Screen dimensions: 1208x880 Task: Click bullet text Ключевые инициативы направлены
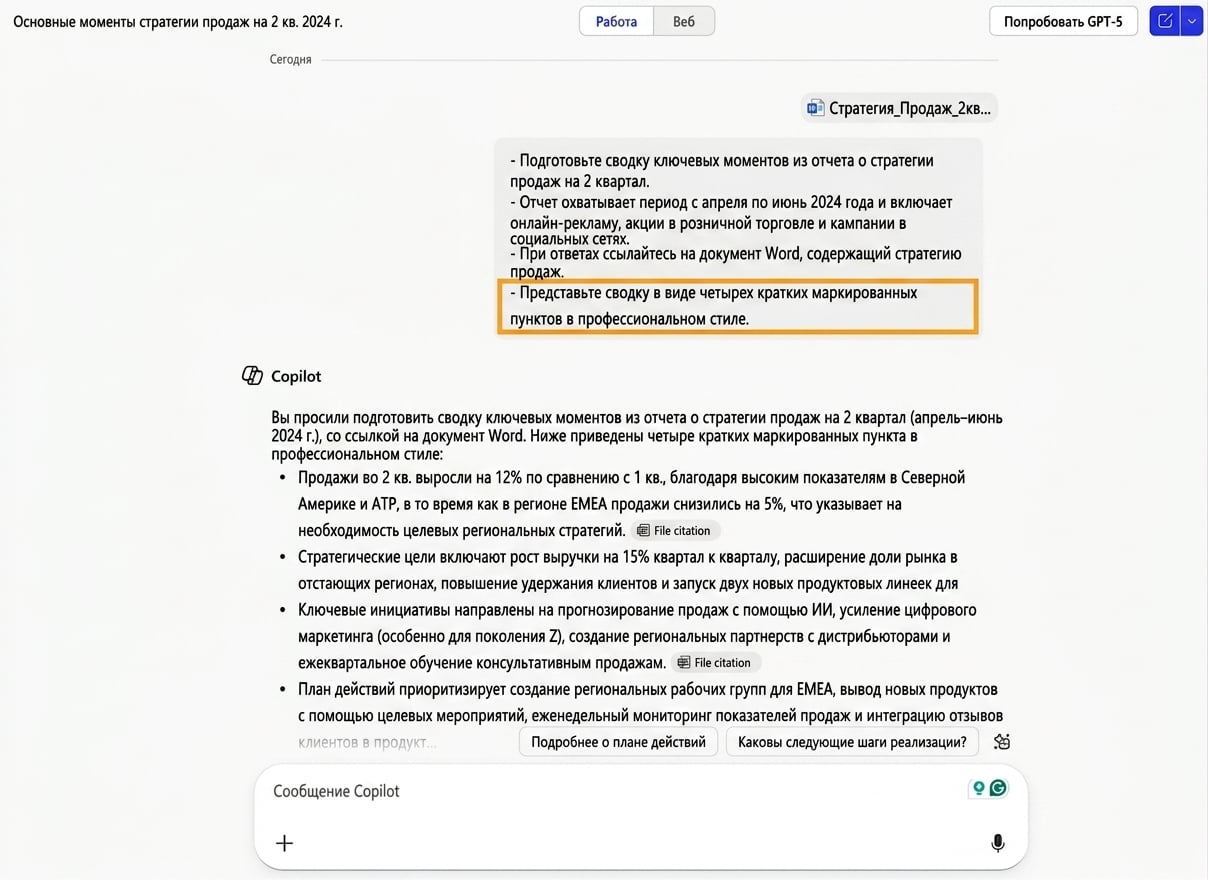637,636
